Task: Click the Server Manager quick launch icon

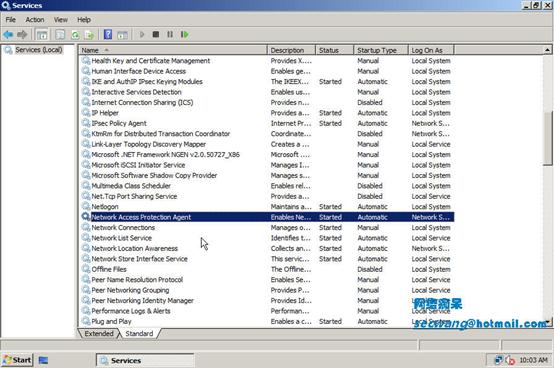Action: 43,360
